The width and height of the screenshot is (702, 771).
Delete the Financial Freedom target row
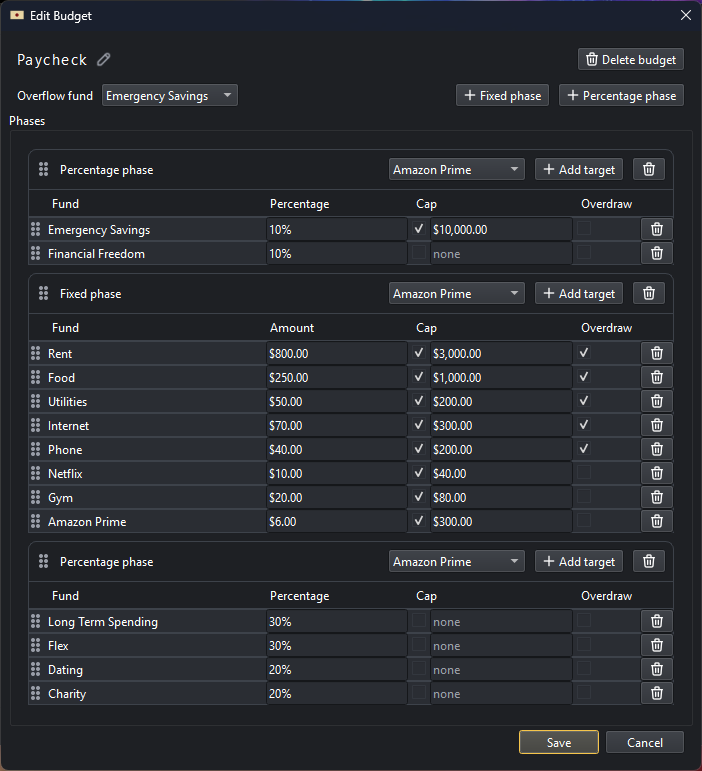pyautogui.click(x=656, y=254)
